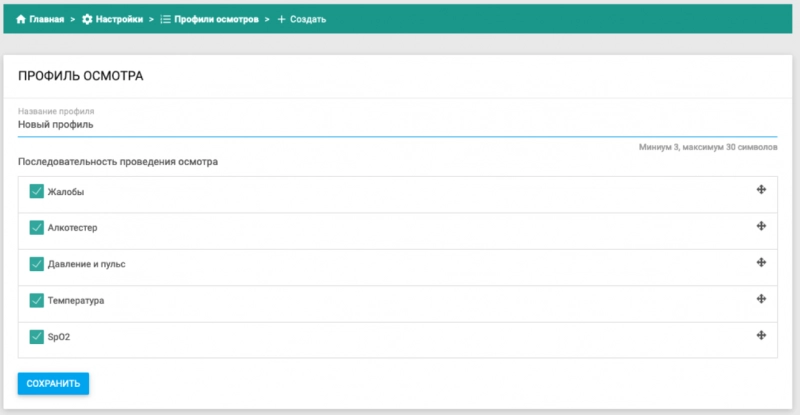The width and height of the screenshot is (800, 415).
Task: Open Настройки breadcrumb link
Action: [119, 19]
